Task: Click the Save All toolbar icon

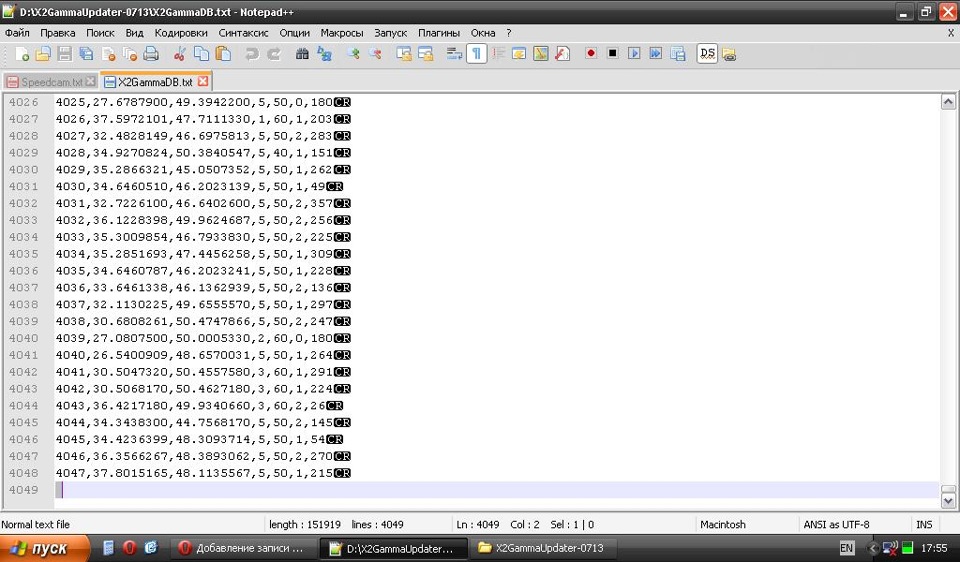Action: pyautogui.click(x=86, y=54)
